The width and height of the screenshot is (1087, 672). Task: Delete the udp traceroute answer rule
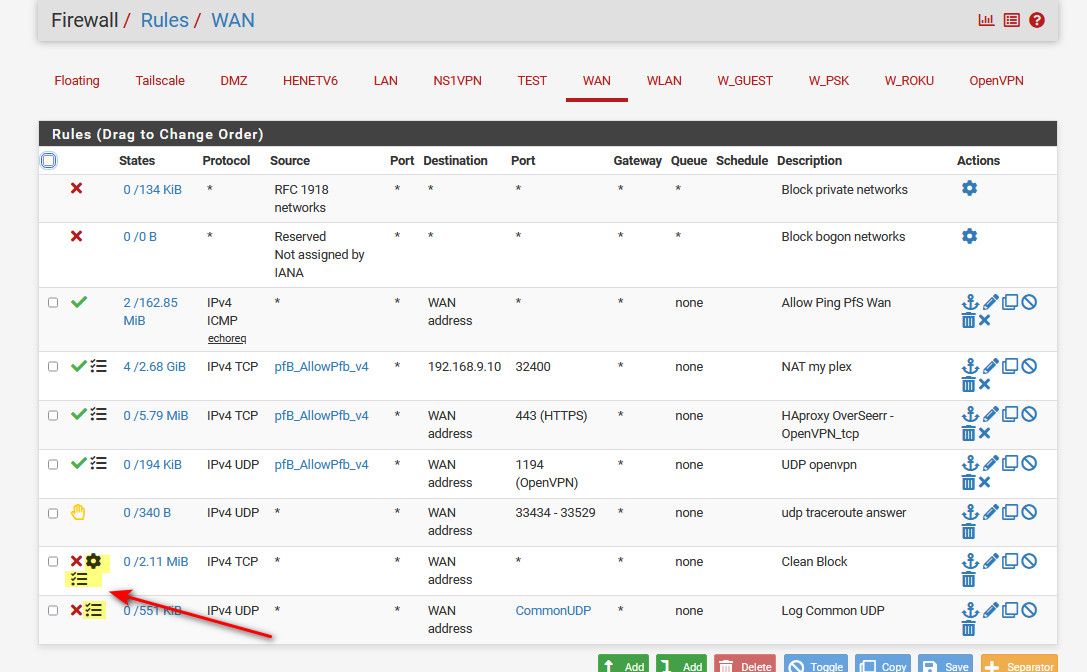tap(968, 531)
